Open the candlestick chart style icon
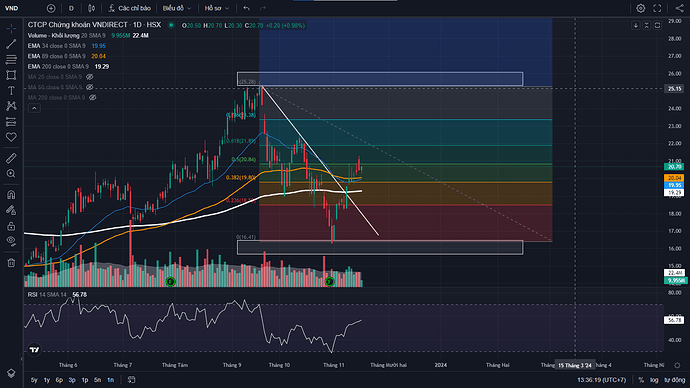This screenshot has height=388, width=690. [92, 8]
